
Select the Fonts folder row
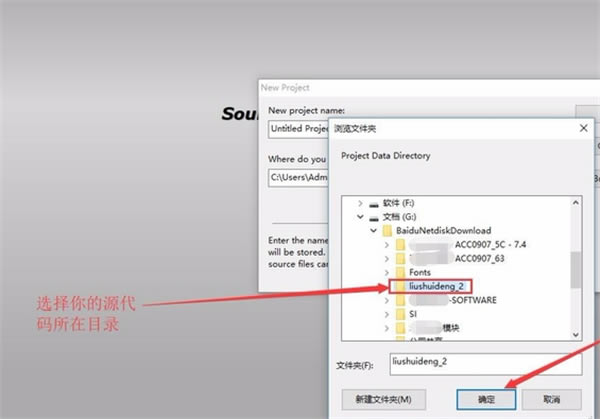(x=420, y=272)
